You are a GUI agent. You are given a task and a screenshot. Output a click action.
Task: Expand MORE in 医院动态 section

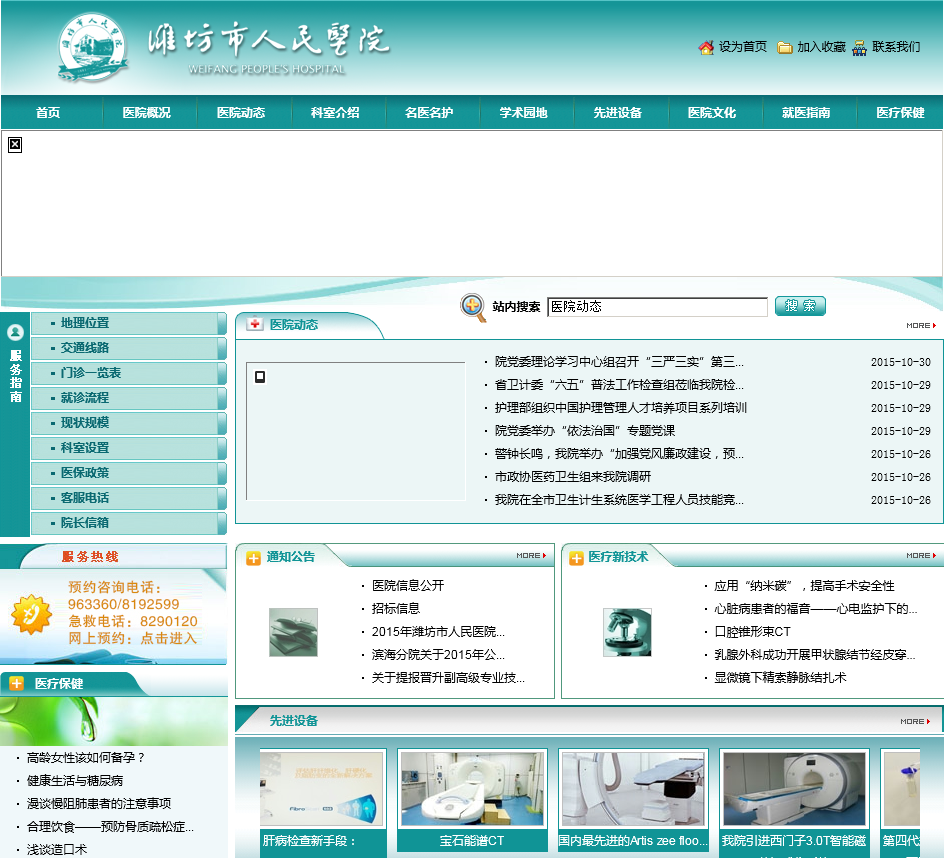click(920, 325)
